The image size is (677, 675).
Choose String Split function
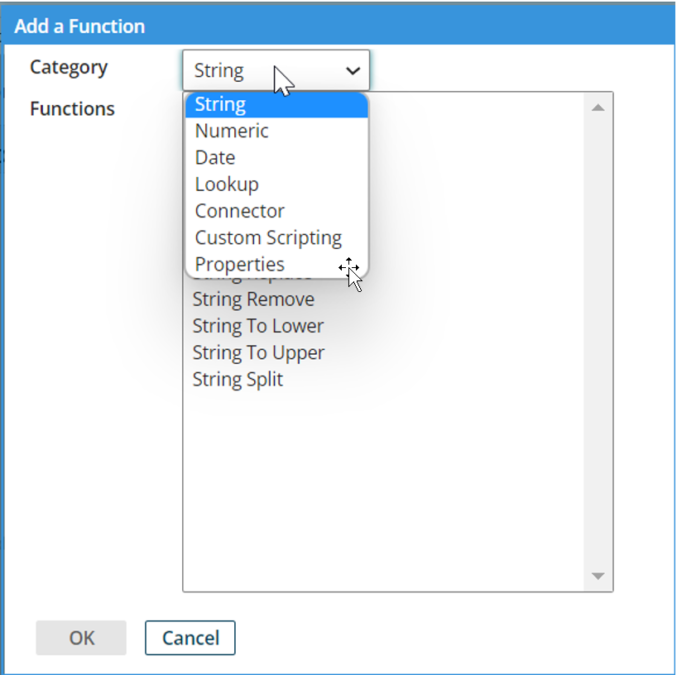coord(238,380)
